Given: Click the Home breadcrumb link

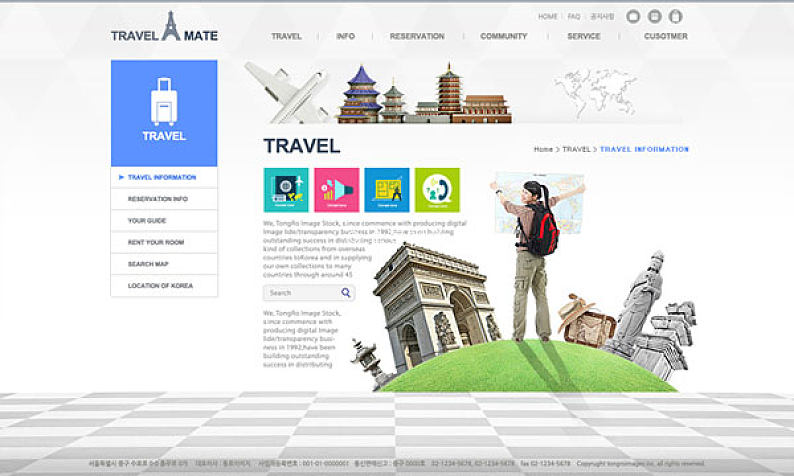Looking at the screenshot, I should pyautogui.click(x=543, y=149).
